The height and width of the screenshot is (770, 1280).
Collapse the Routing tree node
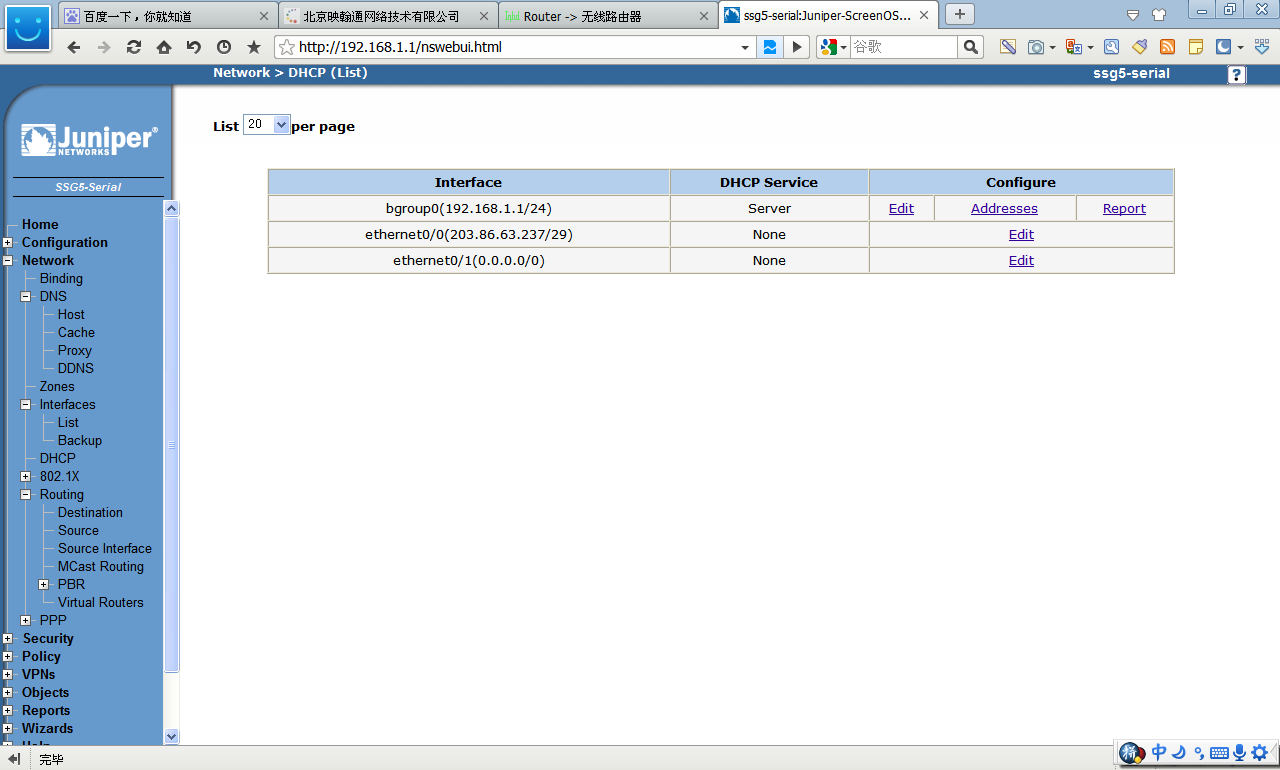click(26, 495)
